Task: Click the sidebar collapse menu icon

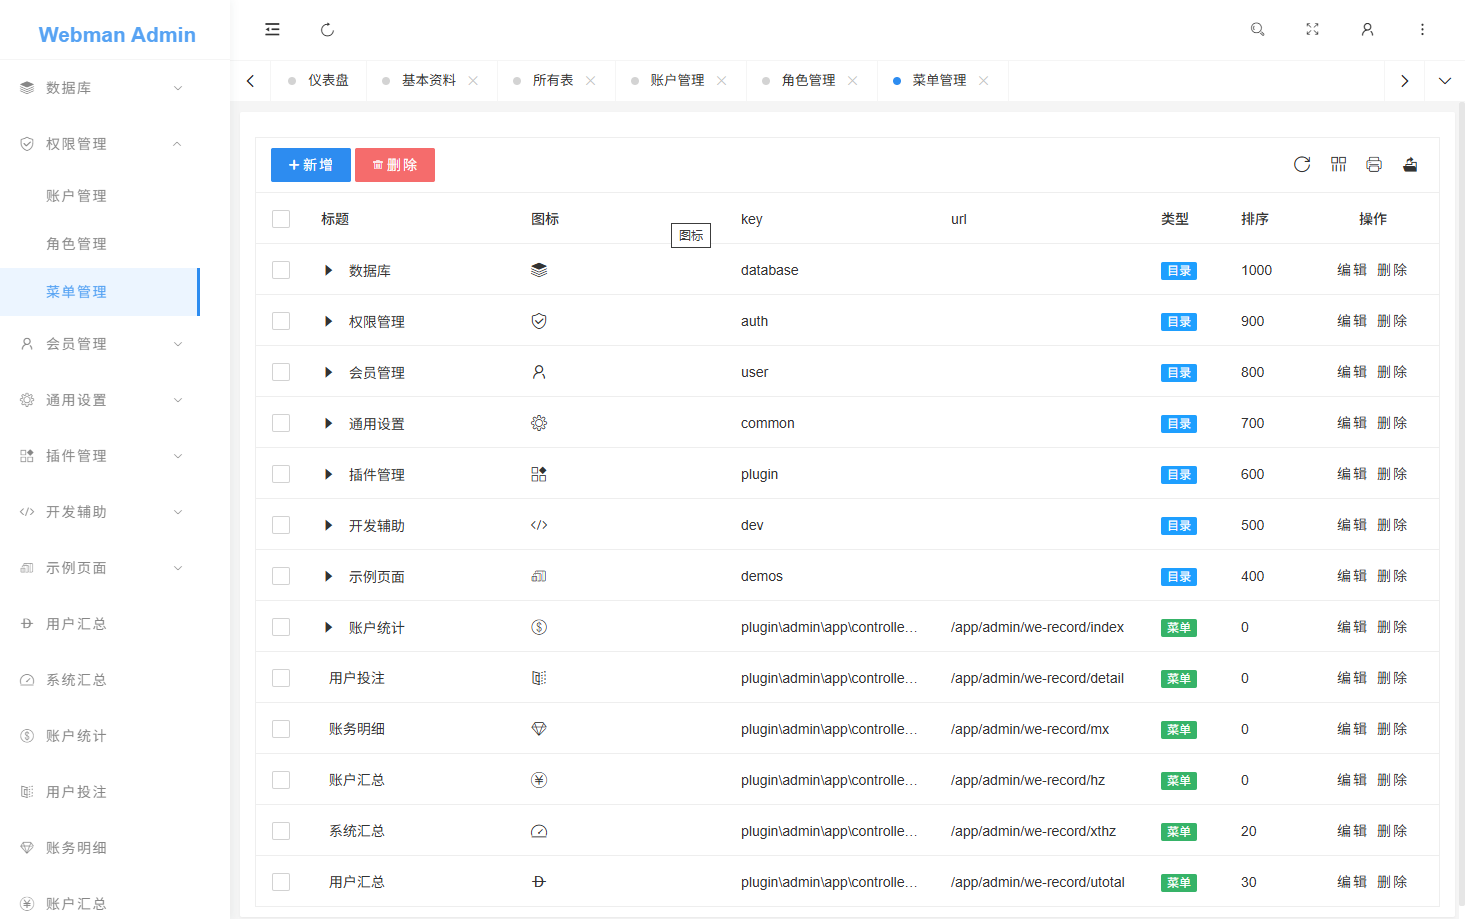Action: point(272,30)
